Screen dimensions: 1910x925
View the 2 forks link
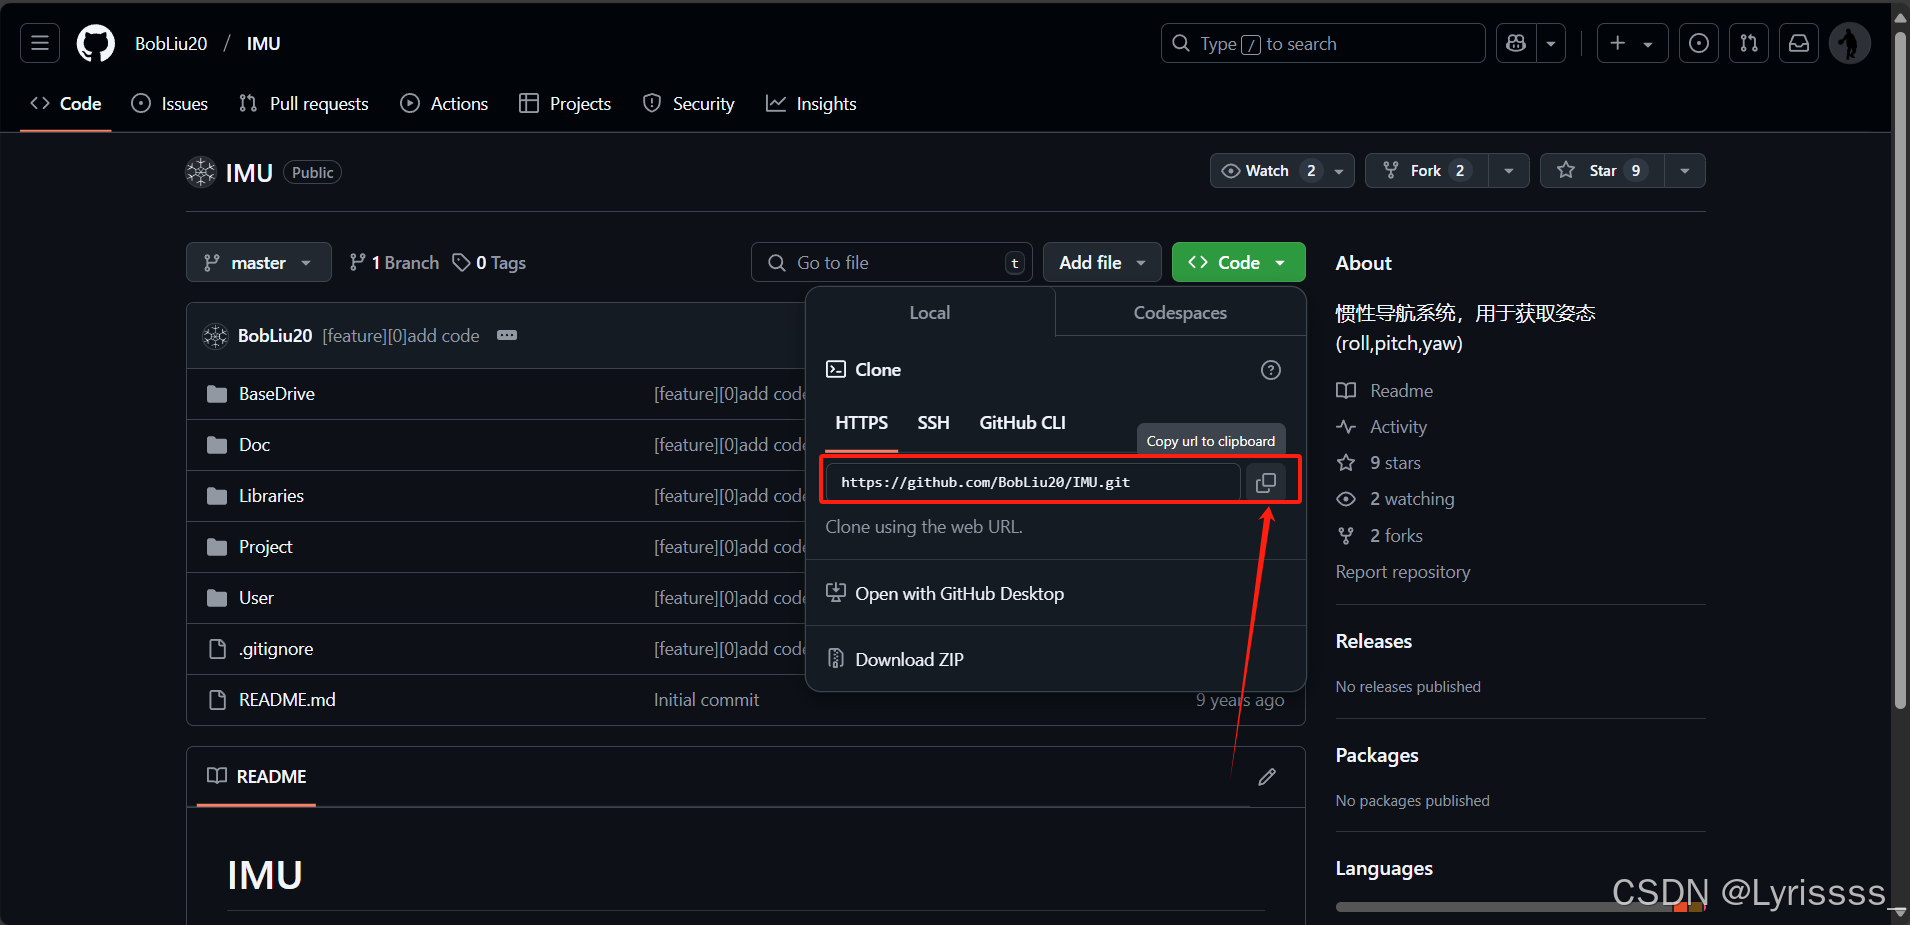1380,536
